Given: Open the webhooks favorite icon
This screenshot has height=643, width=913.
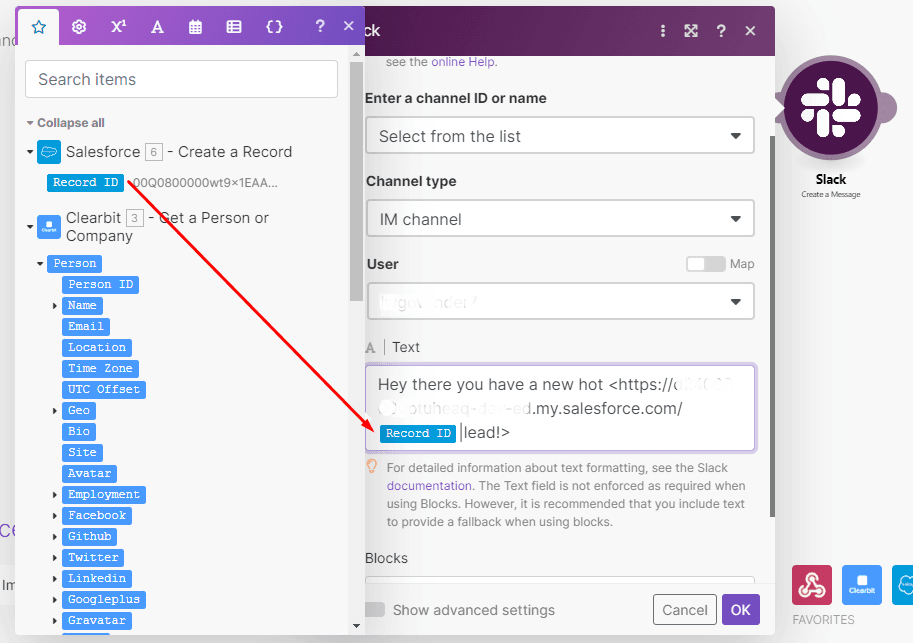Looking at the screenshot, I should pos(812,585).
